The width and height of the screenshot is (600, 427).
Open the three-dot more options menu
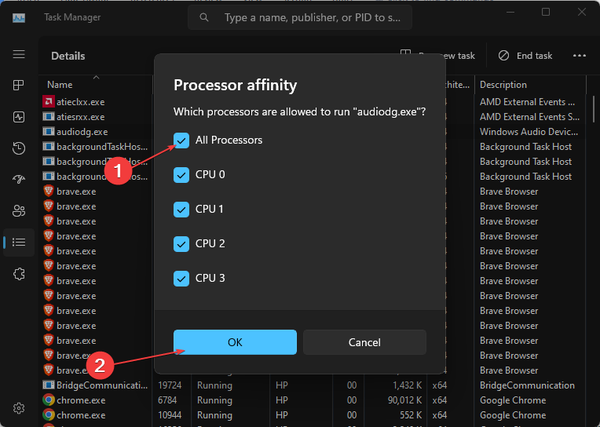(x=579, y=56)
